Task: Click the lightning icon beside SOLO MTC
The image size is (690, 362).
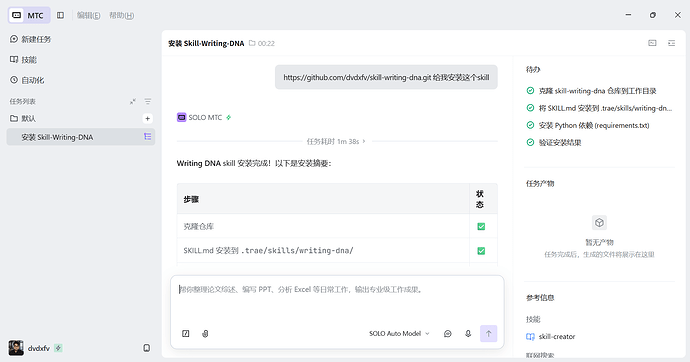Action: click(x=228, y=117)
